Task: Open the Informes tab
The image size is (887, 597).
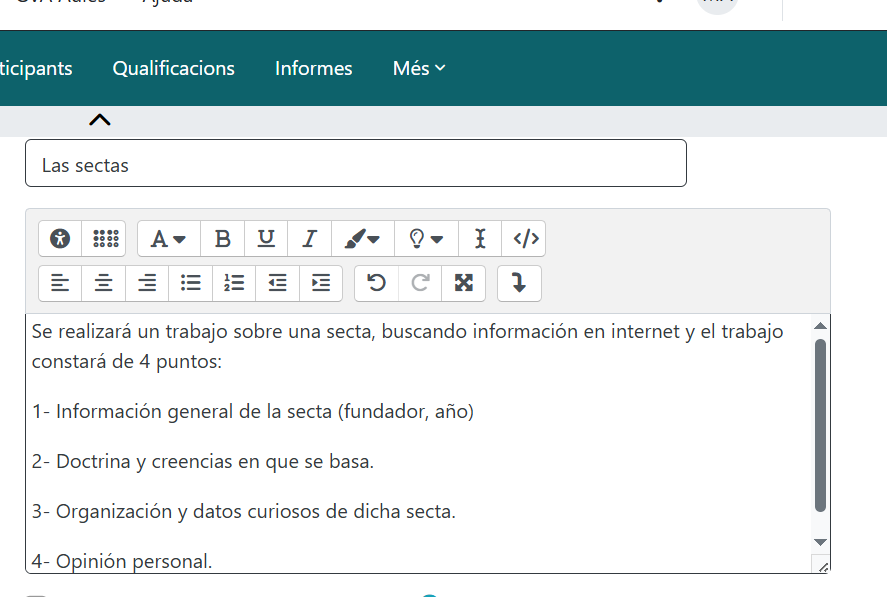Action: 313,68
